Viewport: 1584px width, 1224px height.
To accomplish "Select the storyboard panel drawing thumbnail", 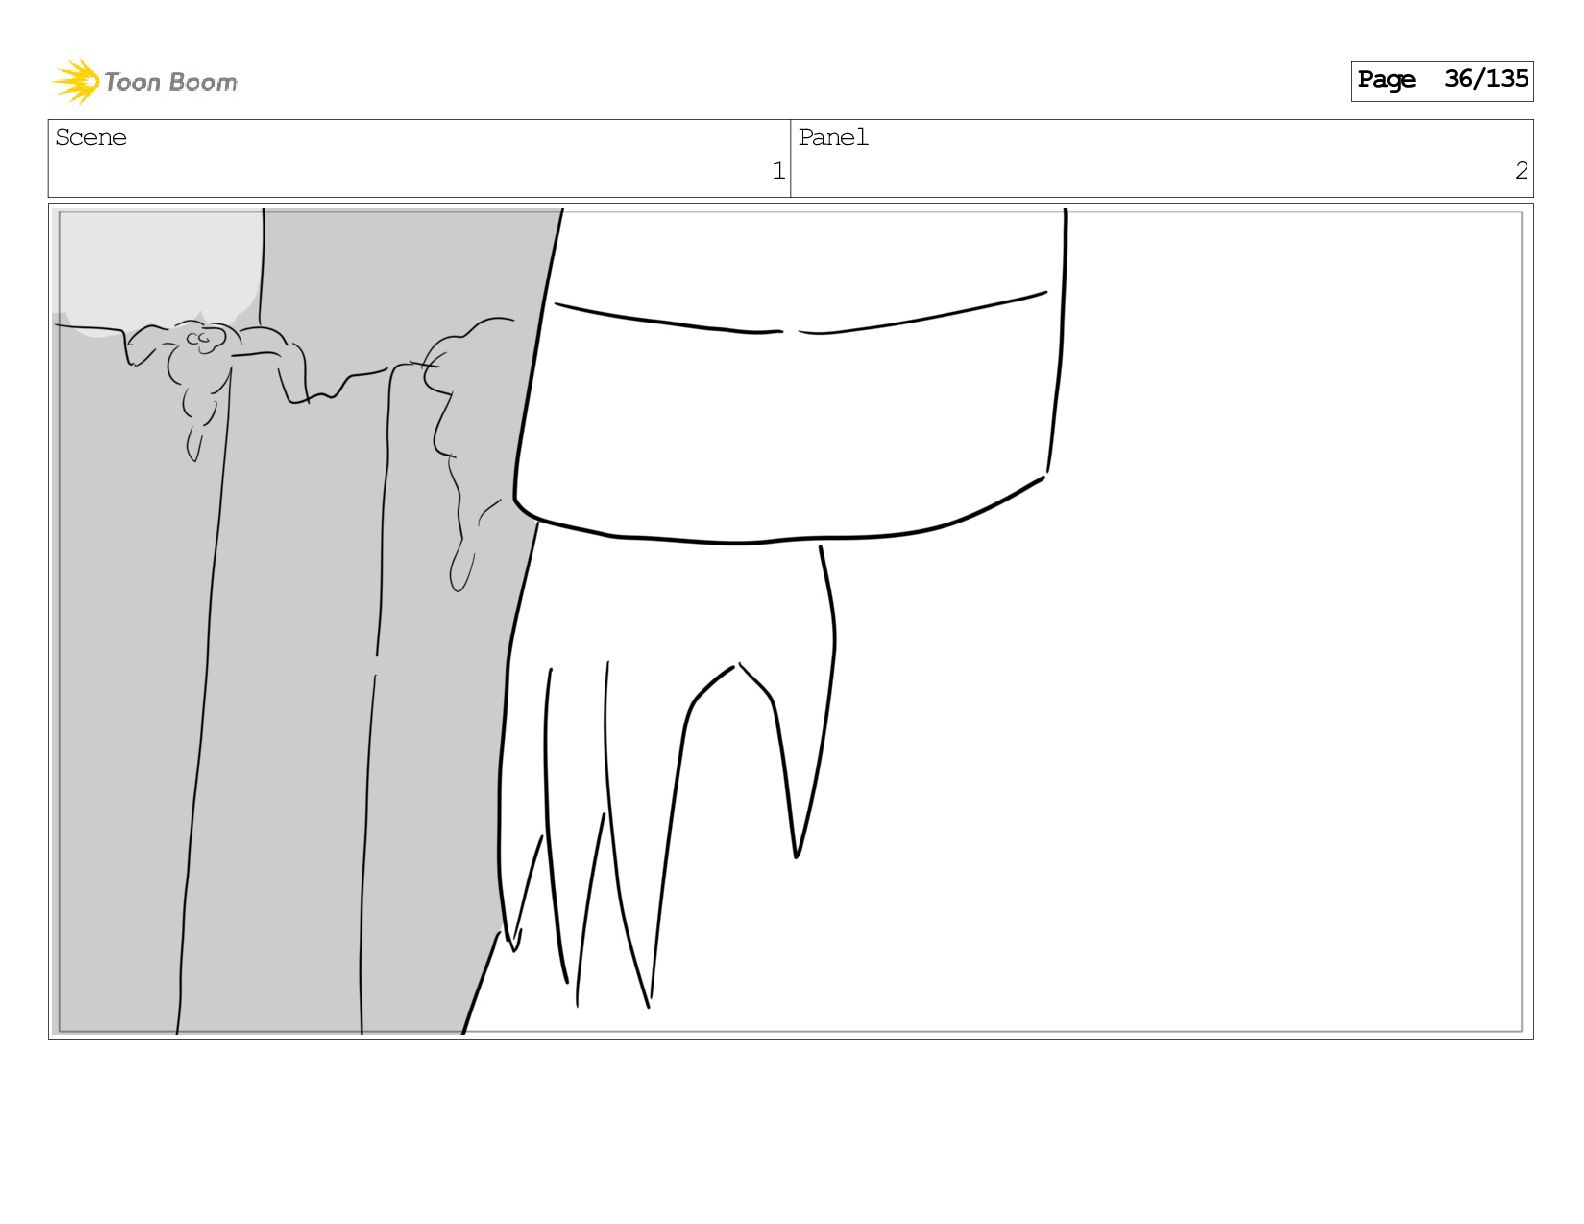I will (x=790, y=621).
